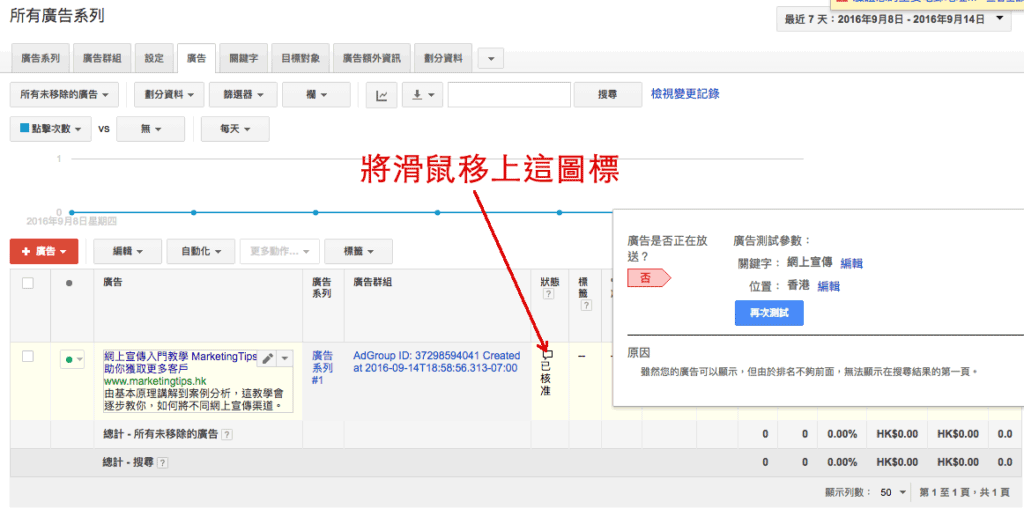
Task: Open the 每天 interval dropdown
Action: 235,129
